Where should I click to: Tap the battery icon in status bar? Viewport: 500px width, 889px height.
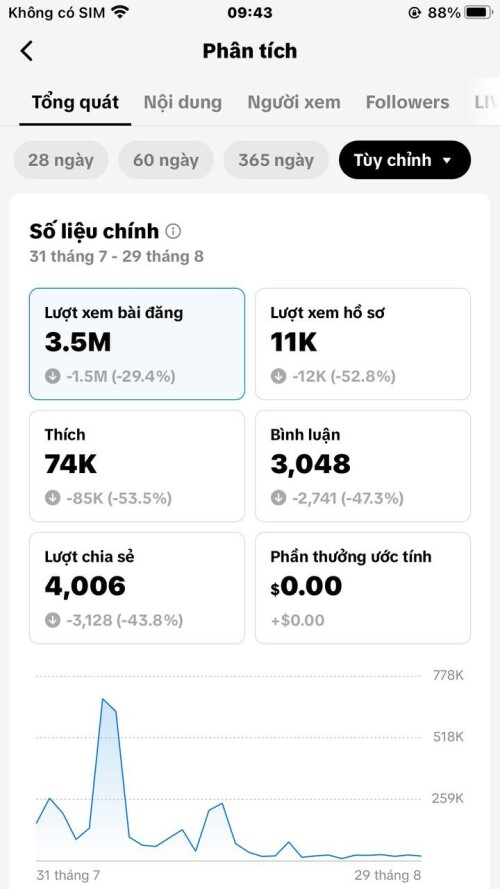pos(477,12)
